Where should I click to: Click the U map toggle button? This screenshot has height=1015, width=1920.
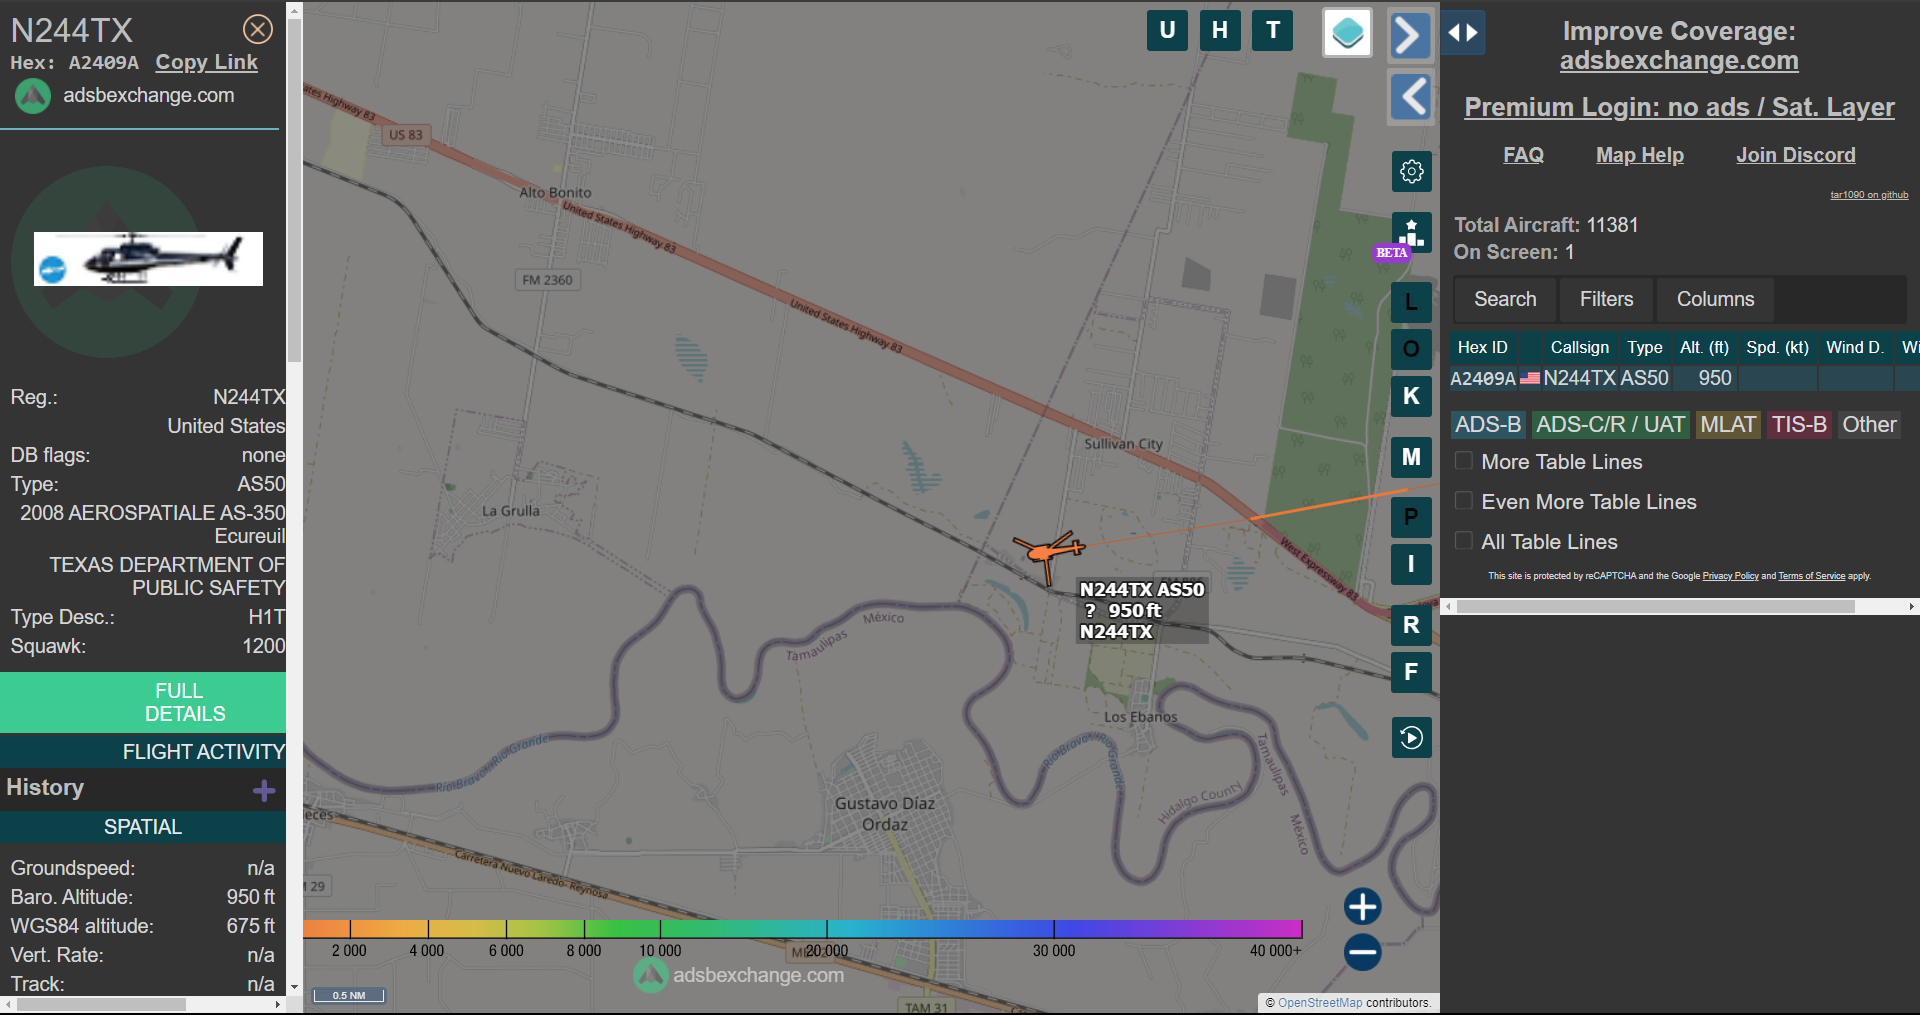tap(1167, 30)
